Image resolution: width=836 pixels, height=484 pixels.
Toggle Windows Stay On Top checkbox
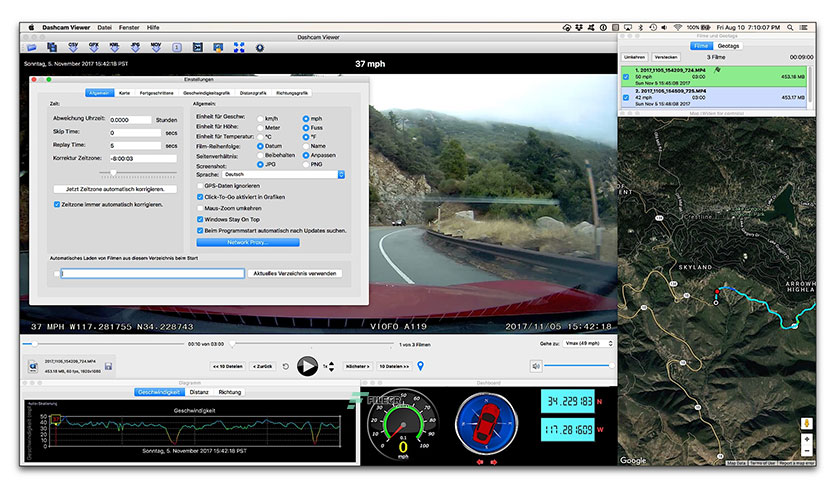[x=200, y=219]
